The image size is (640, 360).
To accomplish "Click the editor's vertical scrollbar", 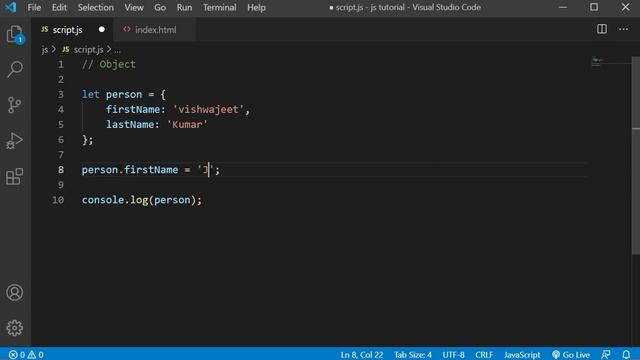I will coord(636,155).
